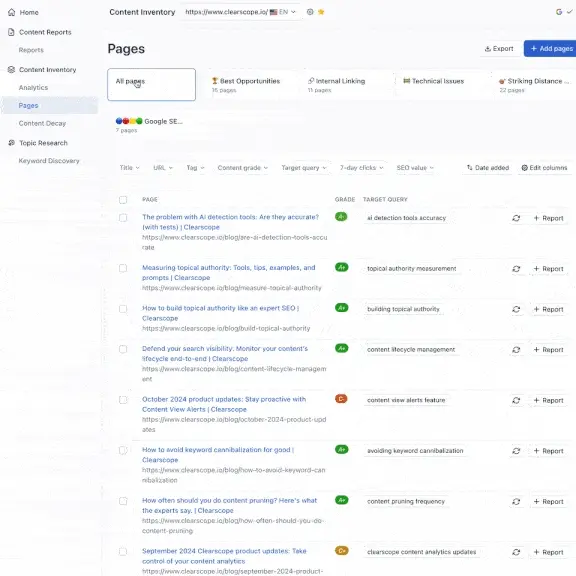Image resolution: width=576 pixels, height=576 pixels.
Task: Click the Striking Distance icon
Action: coord(502,81)
